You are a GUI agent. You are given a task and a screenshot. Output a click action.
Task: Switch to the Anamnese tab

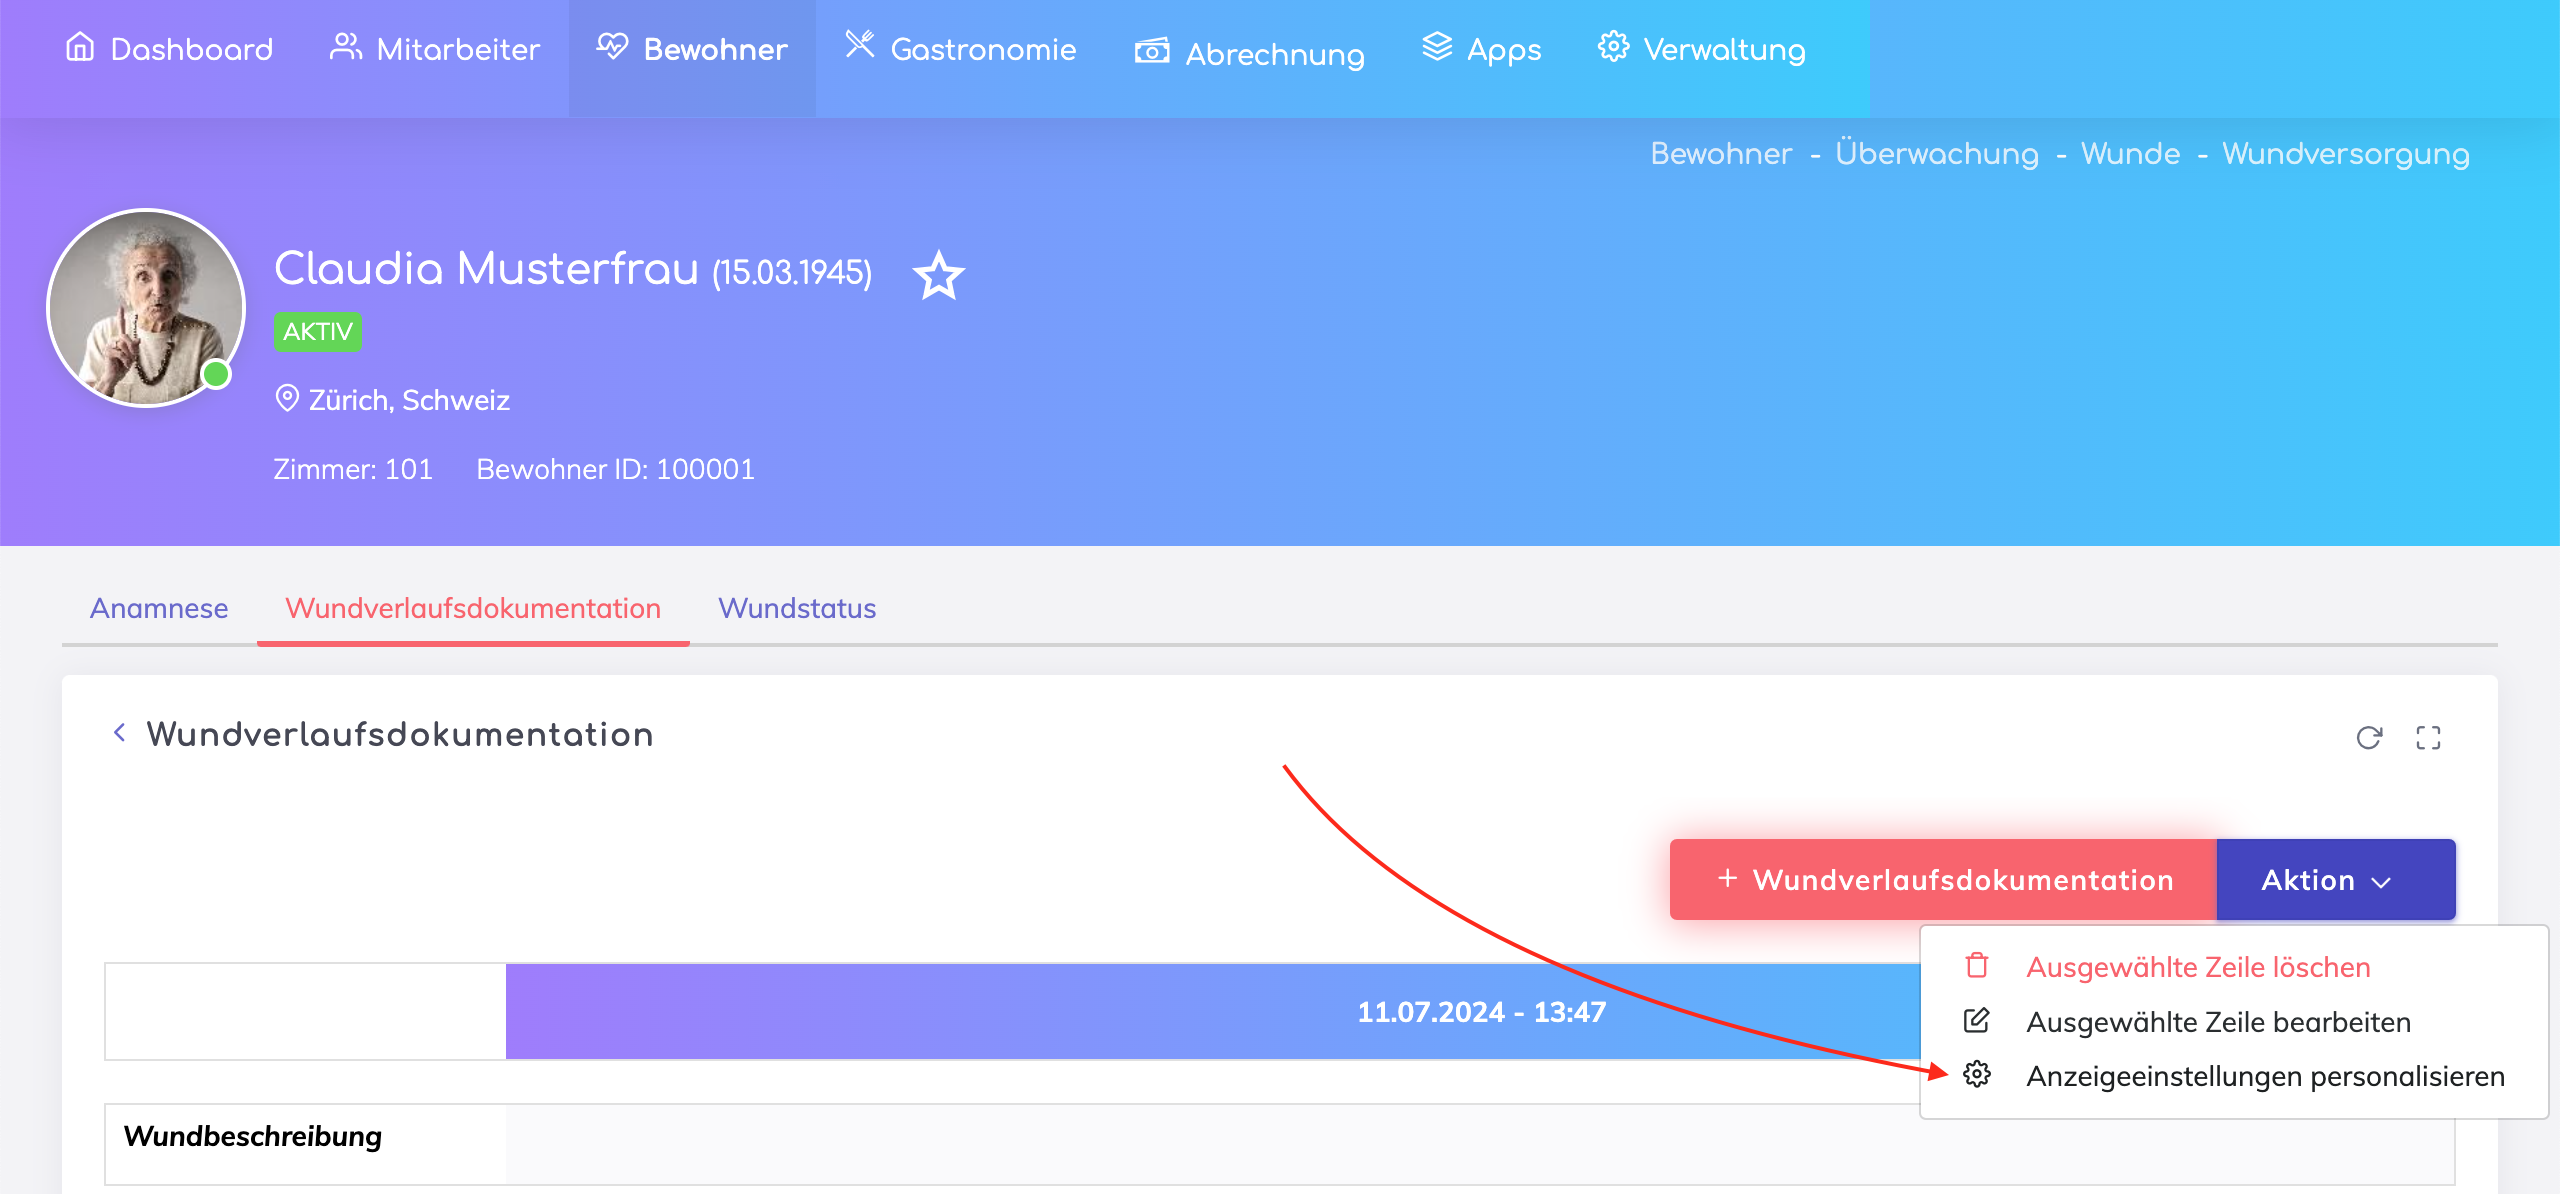click(x=159, y=608)
